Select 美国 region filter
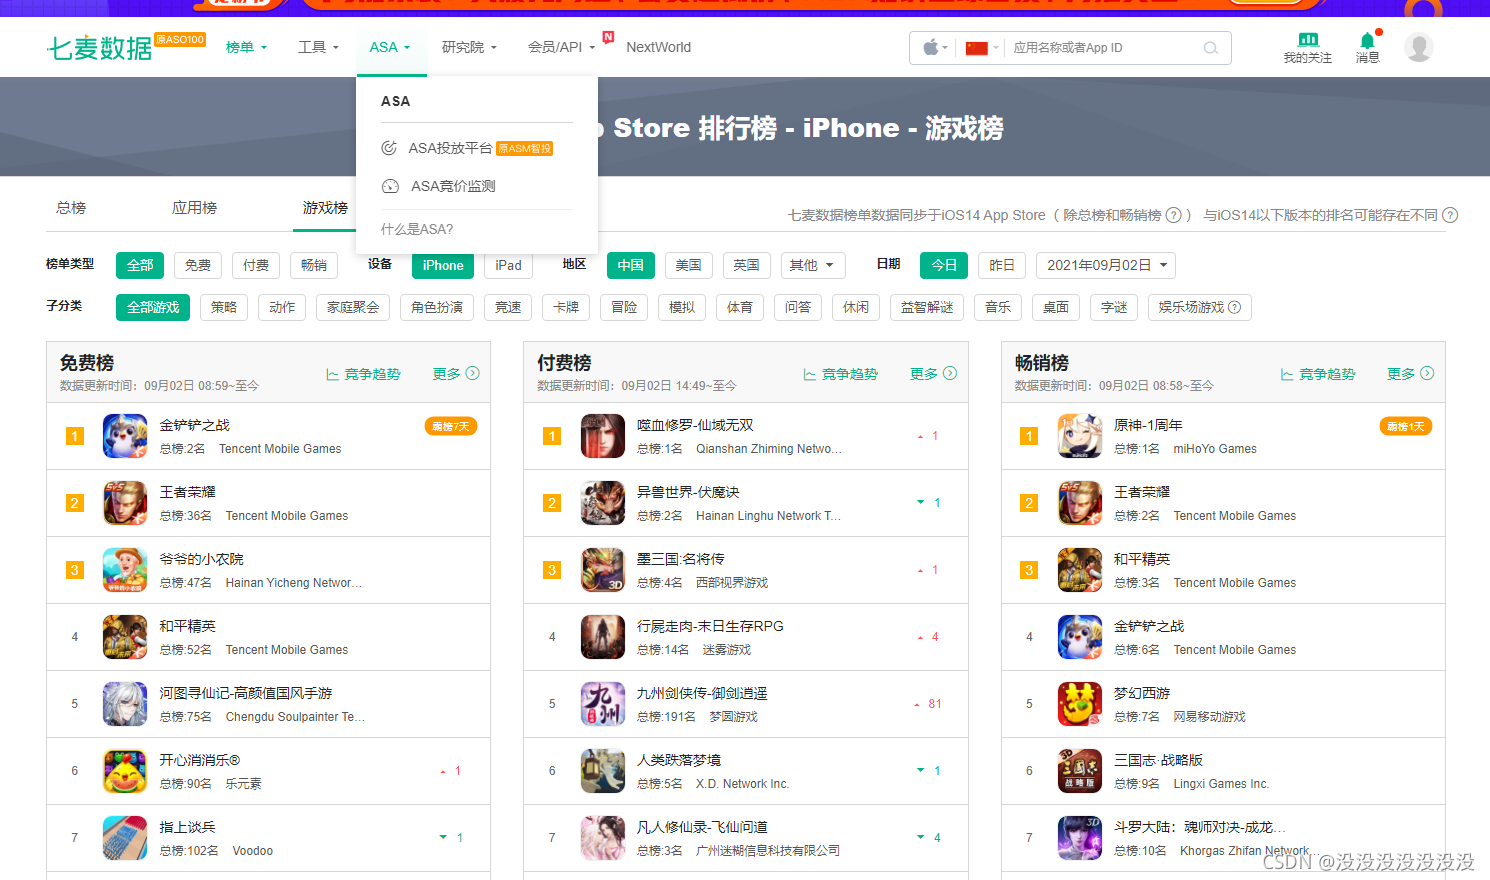 click(x=688, y=265)
